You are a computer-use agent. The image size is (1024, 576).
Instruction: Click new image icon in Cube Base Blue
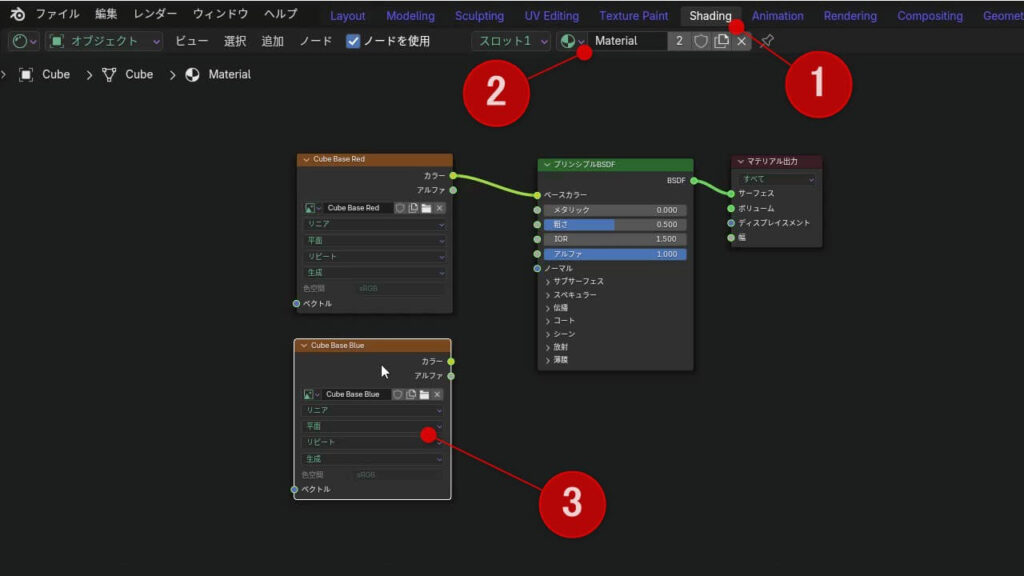point(411,394)
